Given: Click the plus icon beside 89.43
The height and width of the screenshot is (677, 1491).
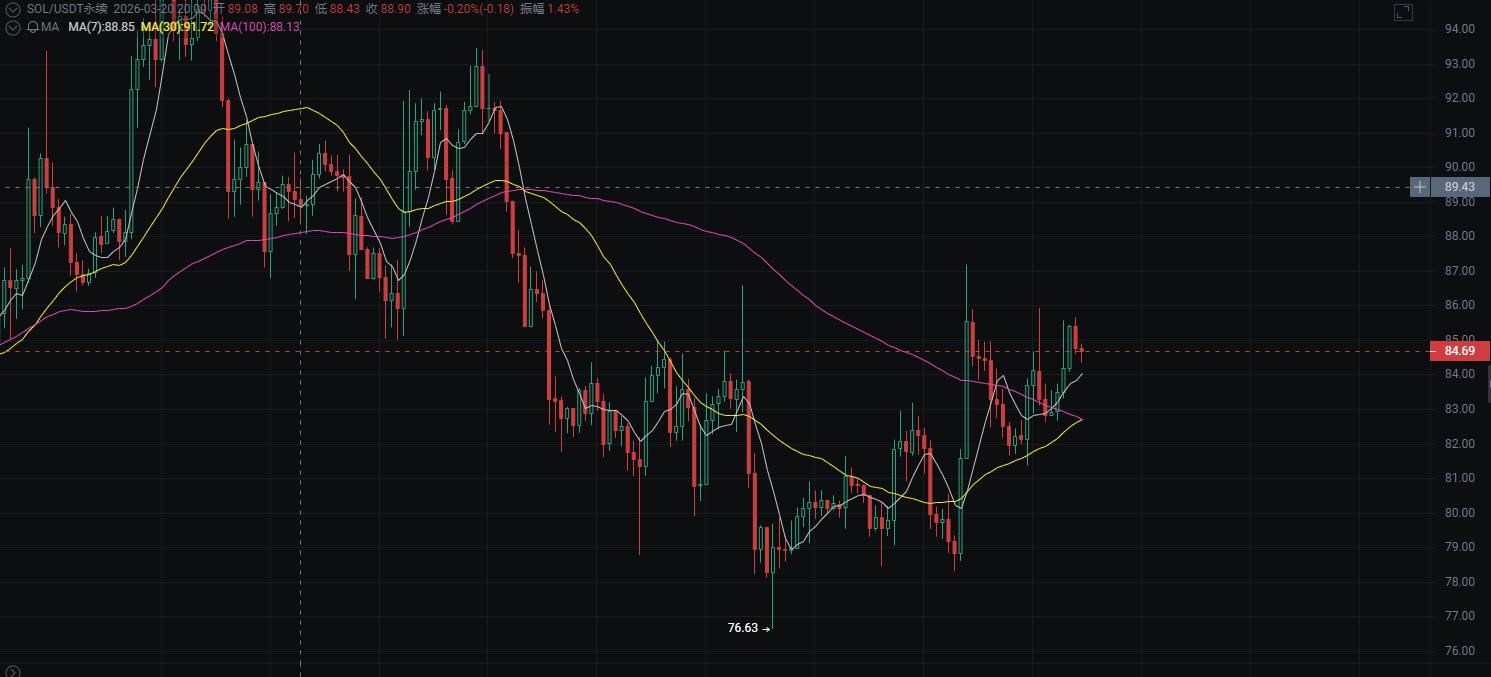Looking at the screenshot, I should (x=1420, y=187).
